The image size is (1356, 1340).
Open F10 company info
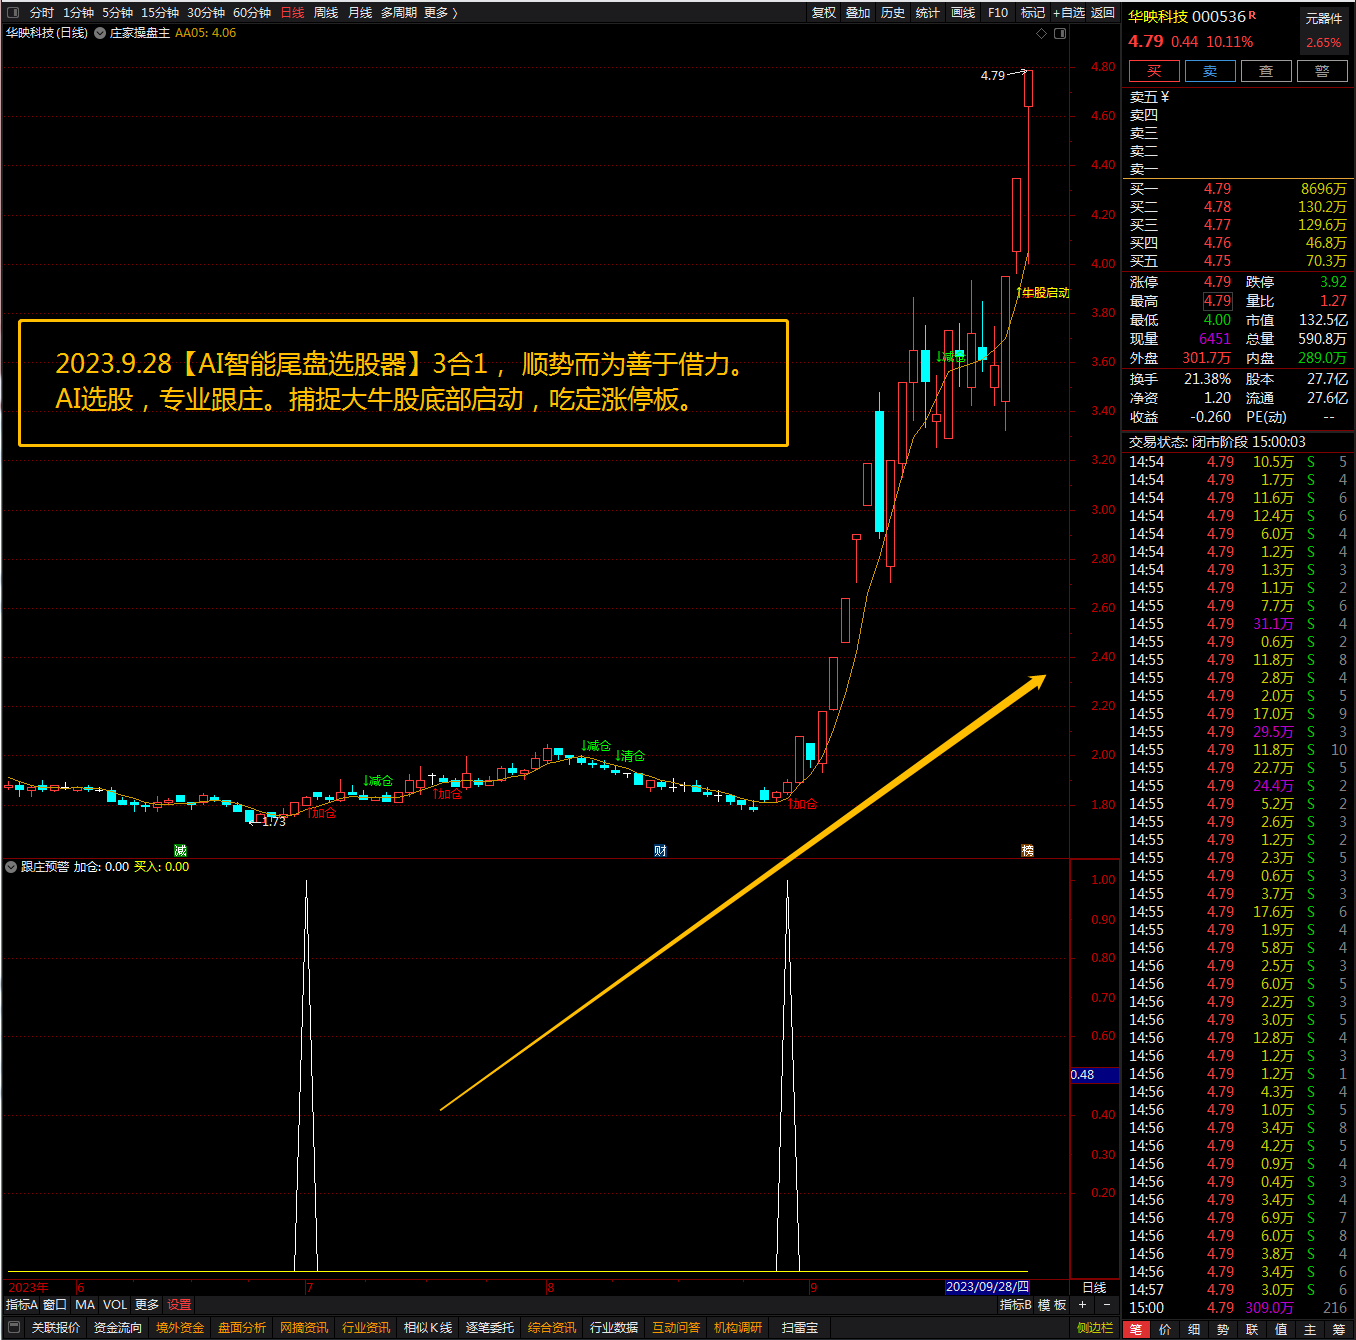pos(998,13)
